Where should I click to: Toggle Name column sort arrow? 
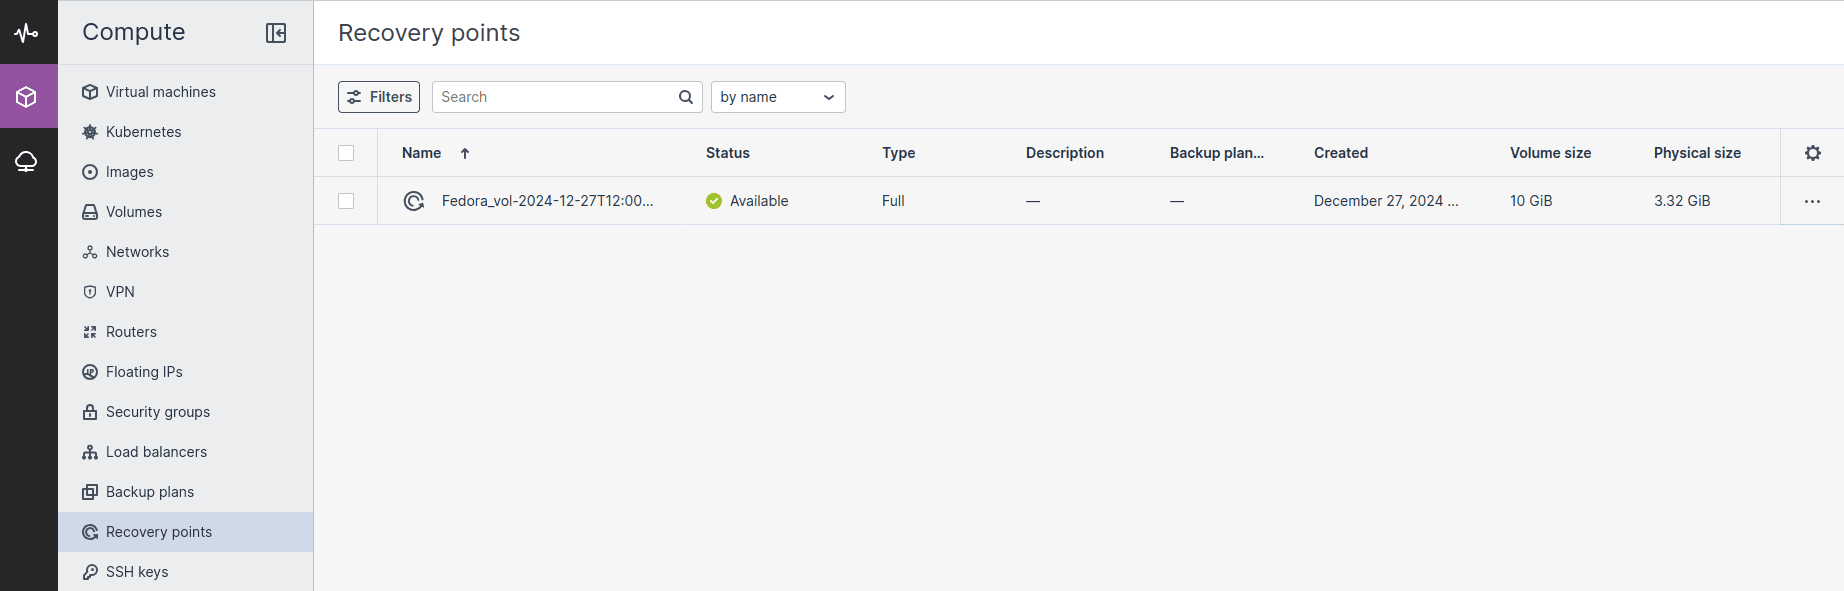click(465, 153)
